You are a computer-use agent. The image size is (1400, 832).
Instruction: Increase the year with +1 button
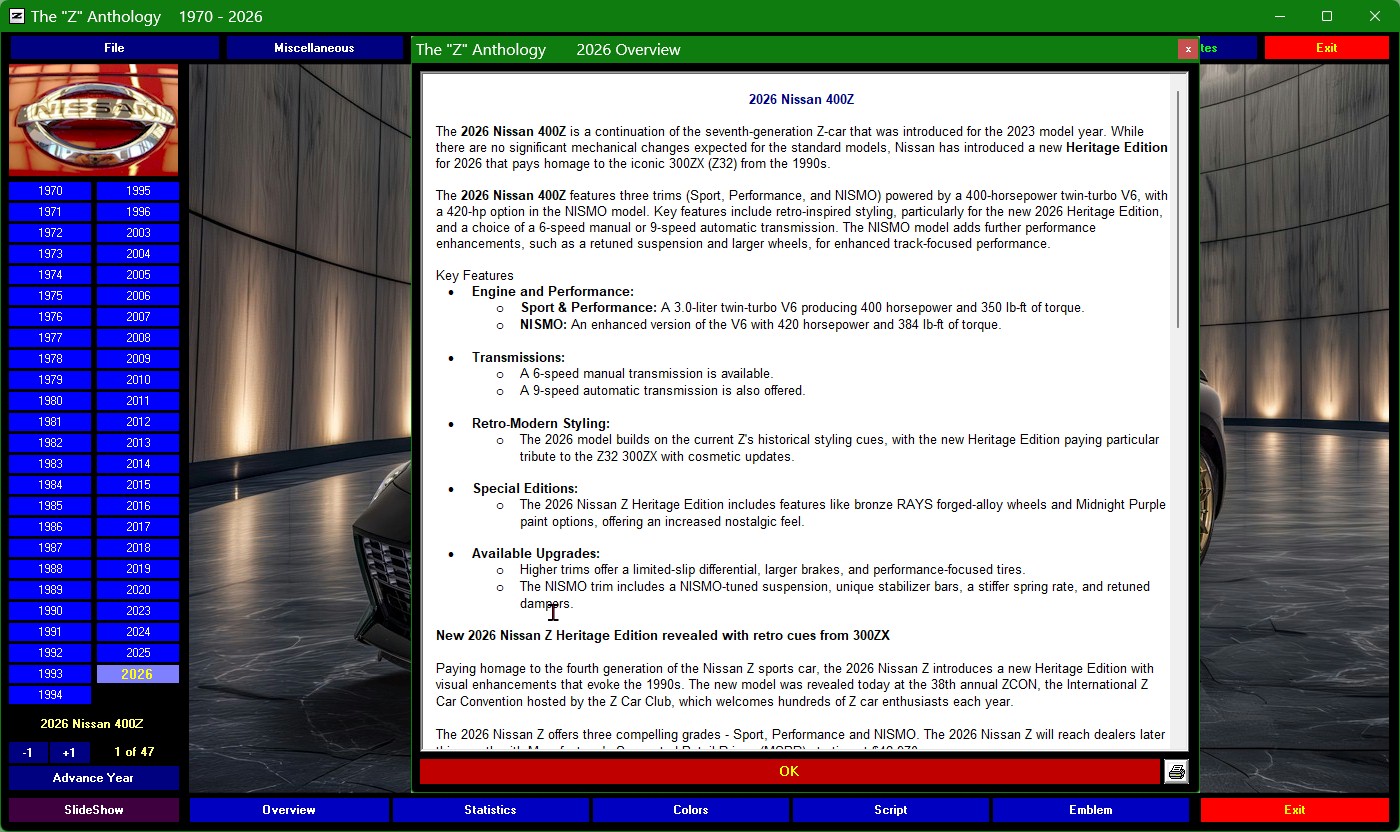tap(69, 752)
